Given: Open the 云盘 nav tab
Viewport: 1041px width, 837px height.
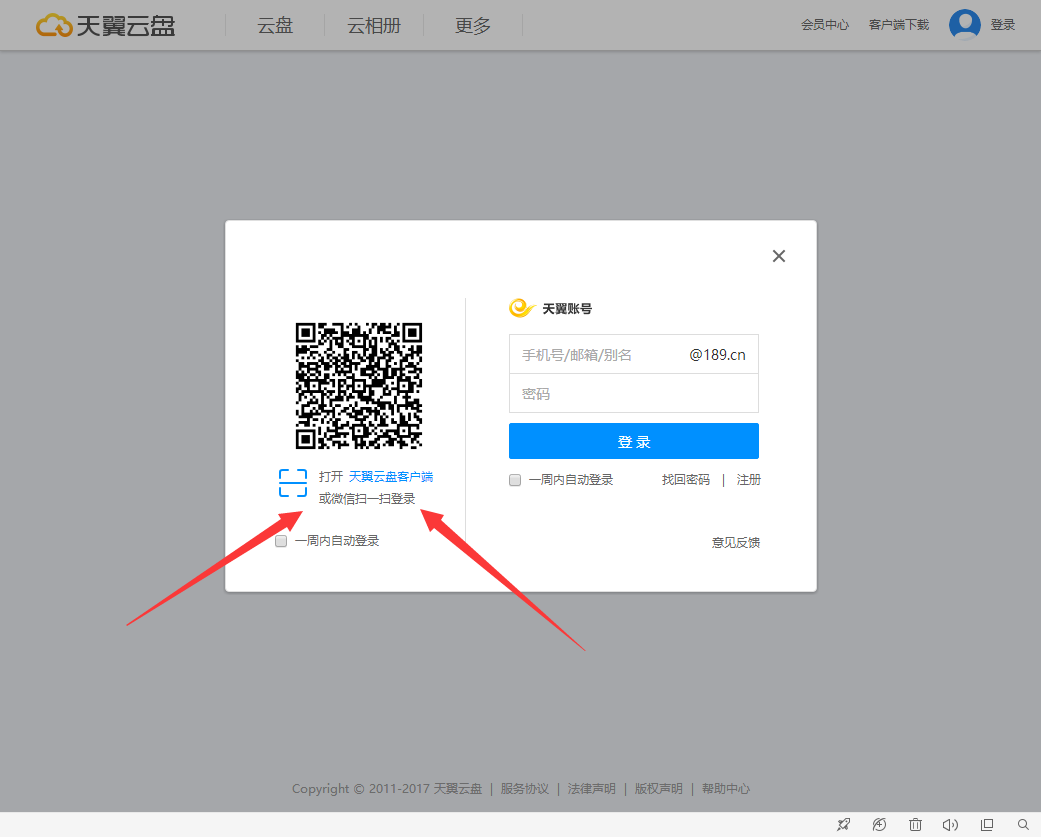Looking at the screenshot, I should (275, 25).
